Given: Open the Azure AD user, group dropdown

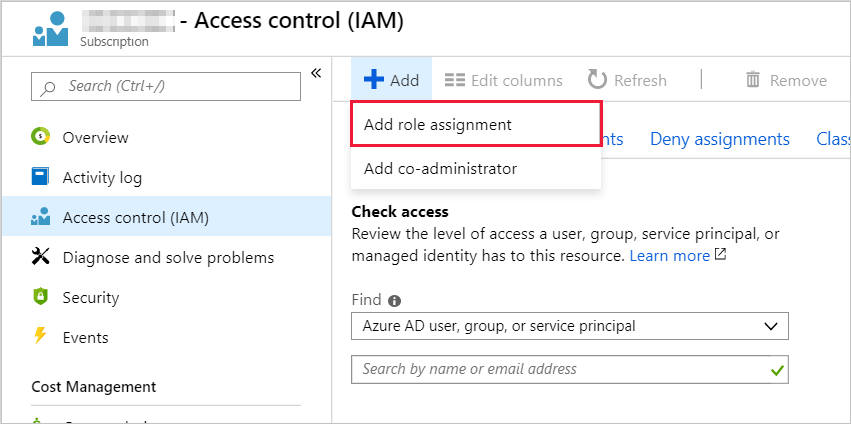Looking at the screenshot, I should click(x=570, y=326).
